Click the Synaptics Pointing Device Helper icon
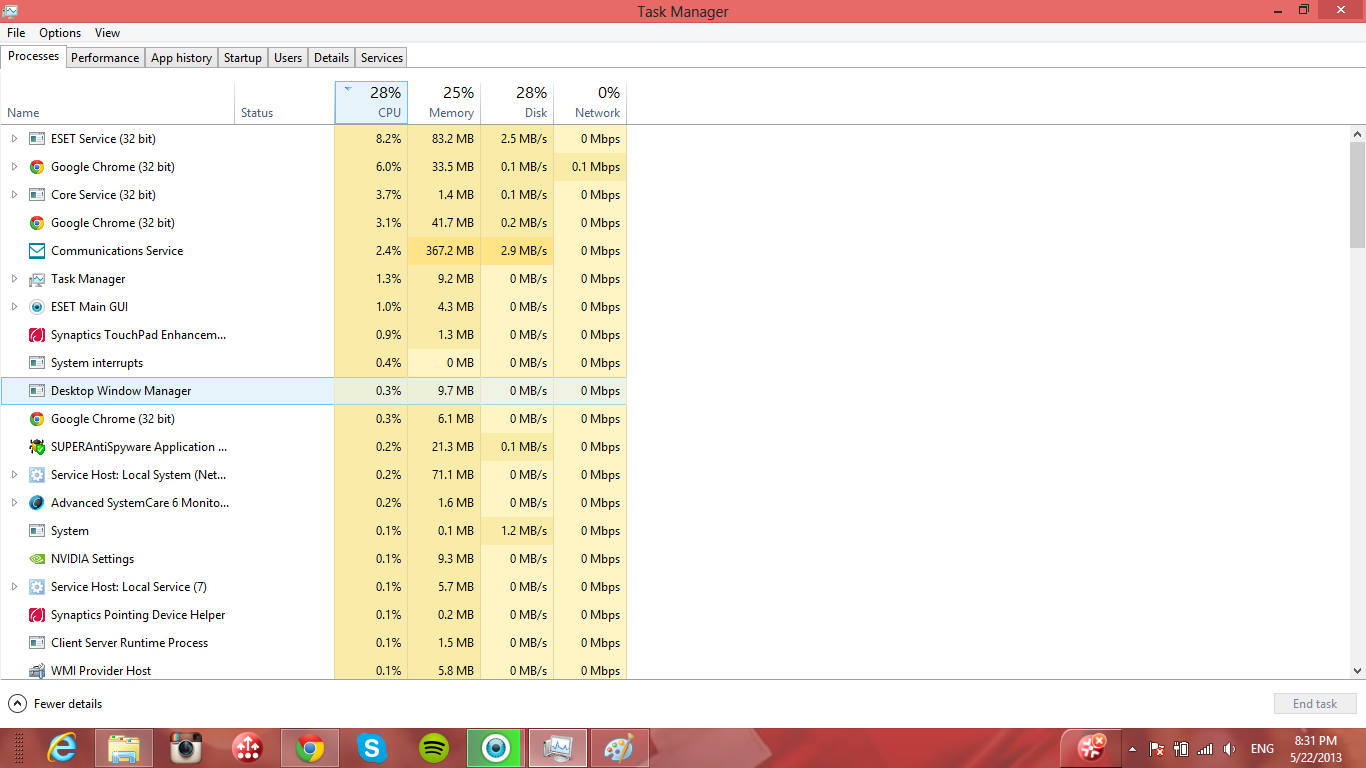Screen dimensions: 1366x768 click(x=37, y=615)
